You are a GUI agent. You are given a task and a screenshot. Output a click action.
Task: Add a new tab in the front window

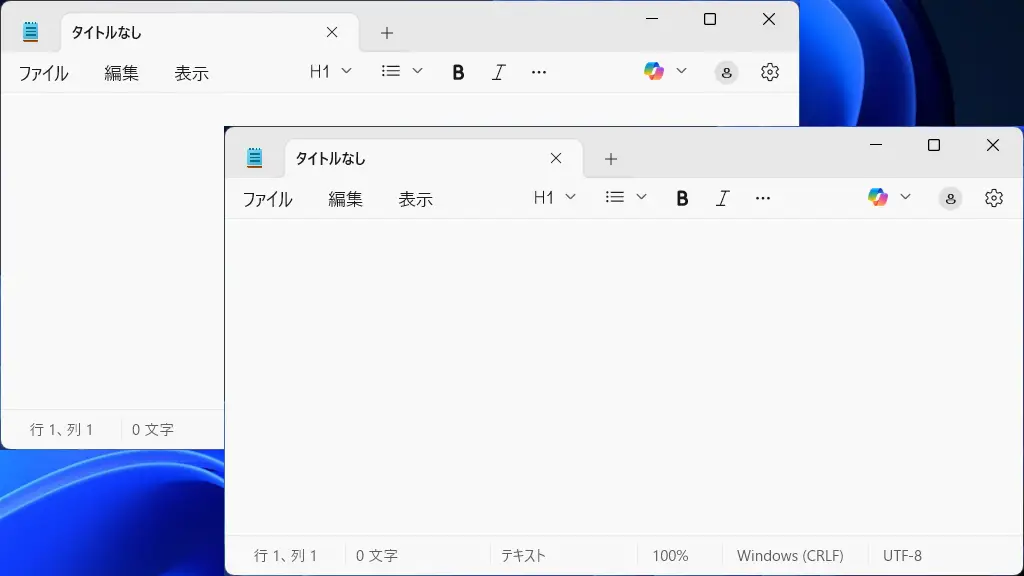click(x=611, y=158)
